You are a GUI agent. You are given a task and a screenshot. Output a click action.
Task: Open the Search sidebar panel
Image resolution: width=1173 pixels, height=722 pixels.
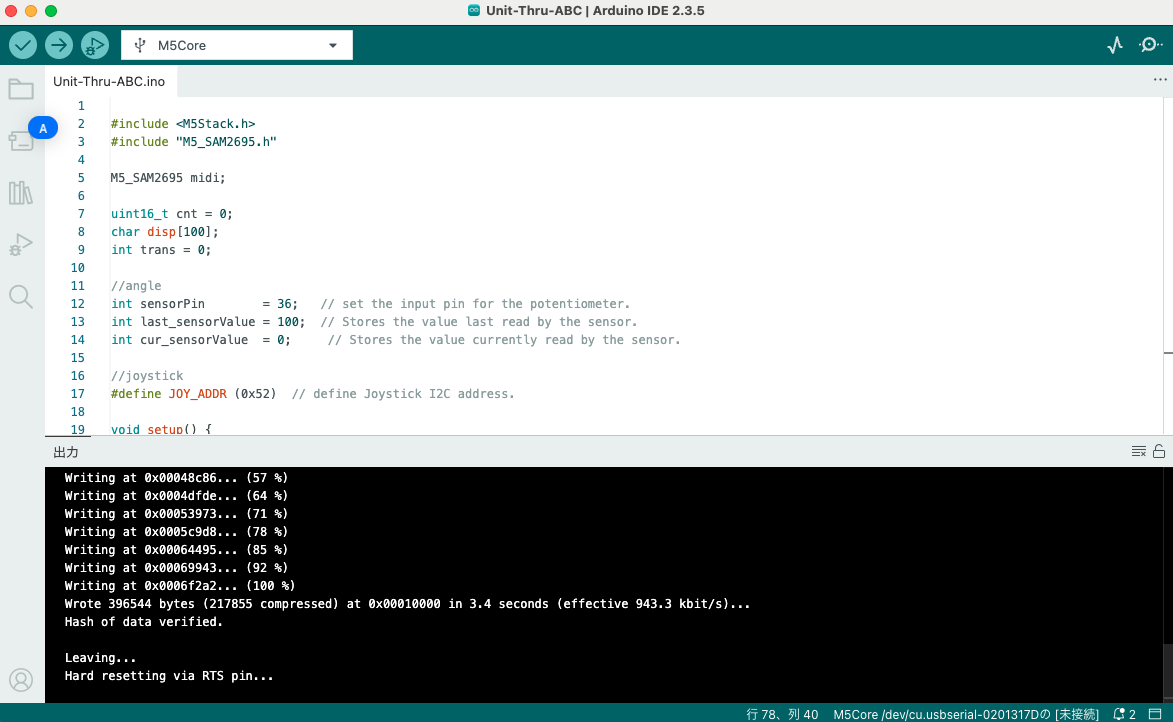coord(21,296)
